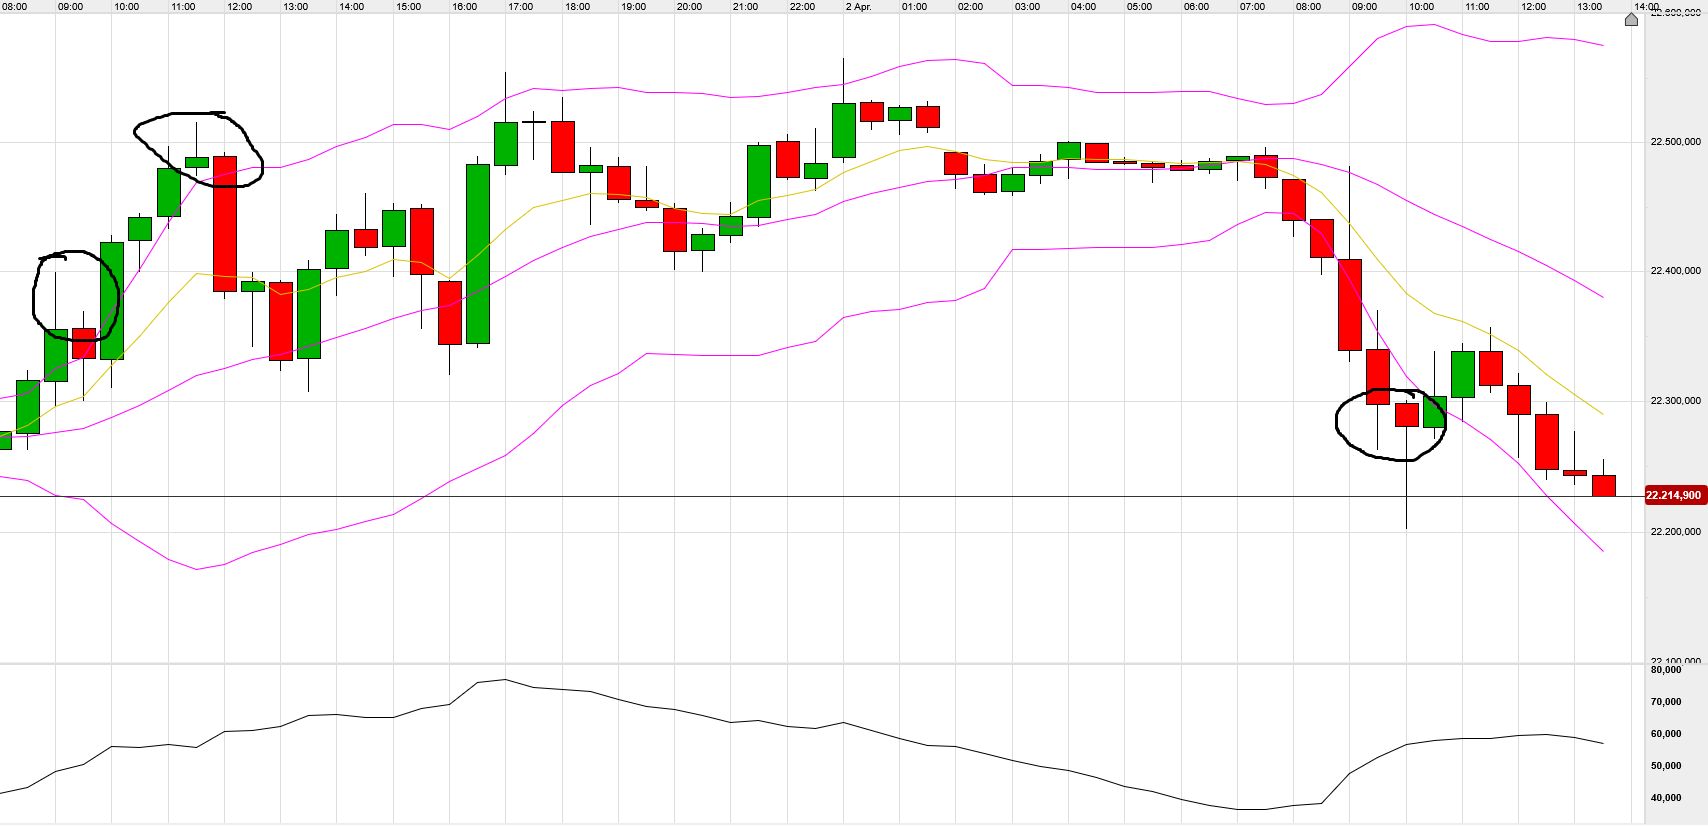Click the gray house-shaped marker under the time axis
This screenshot has width=1708, height=825.
point(1631,20)
